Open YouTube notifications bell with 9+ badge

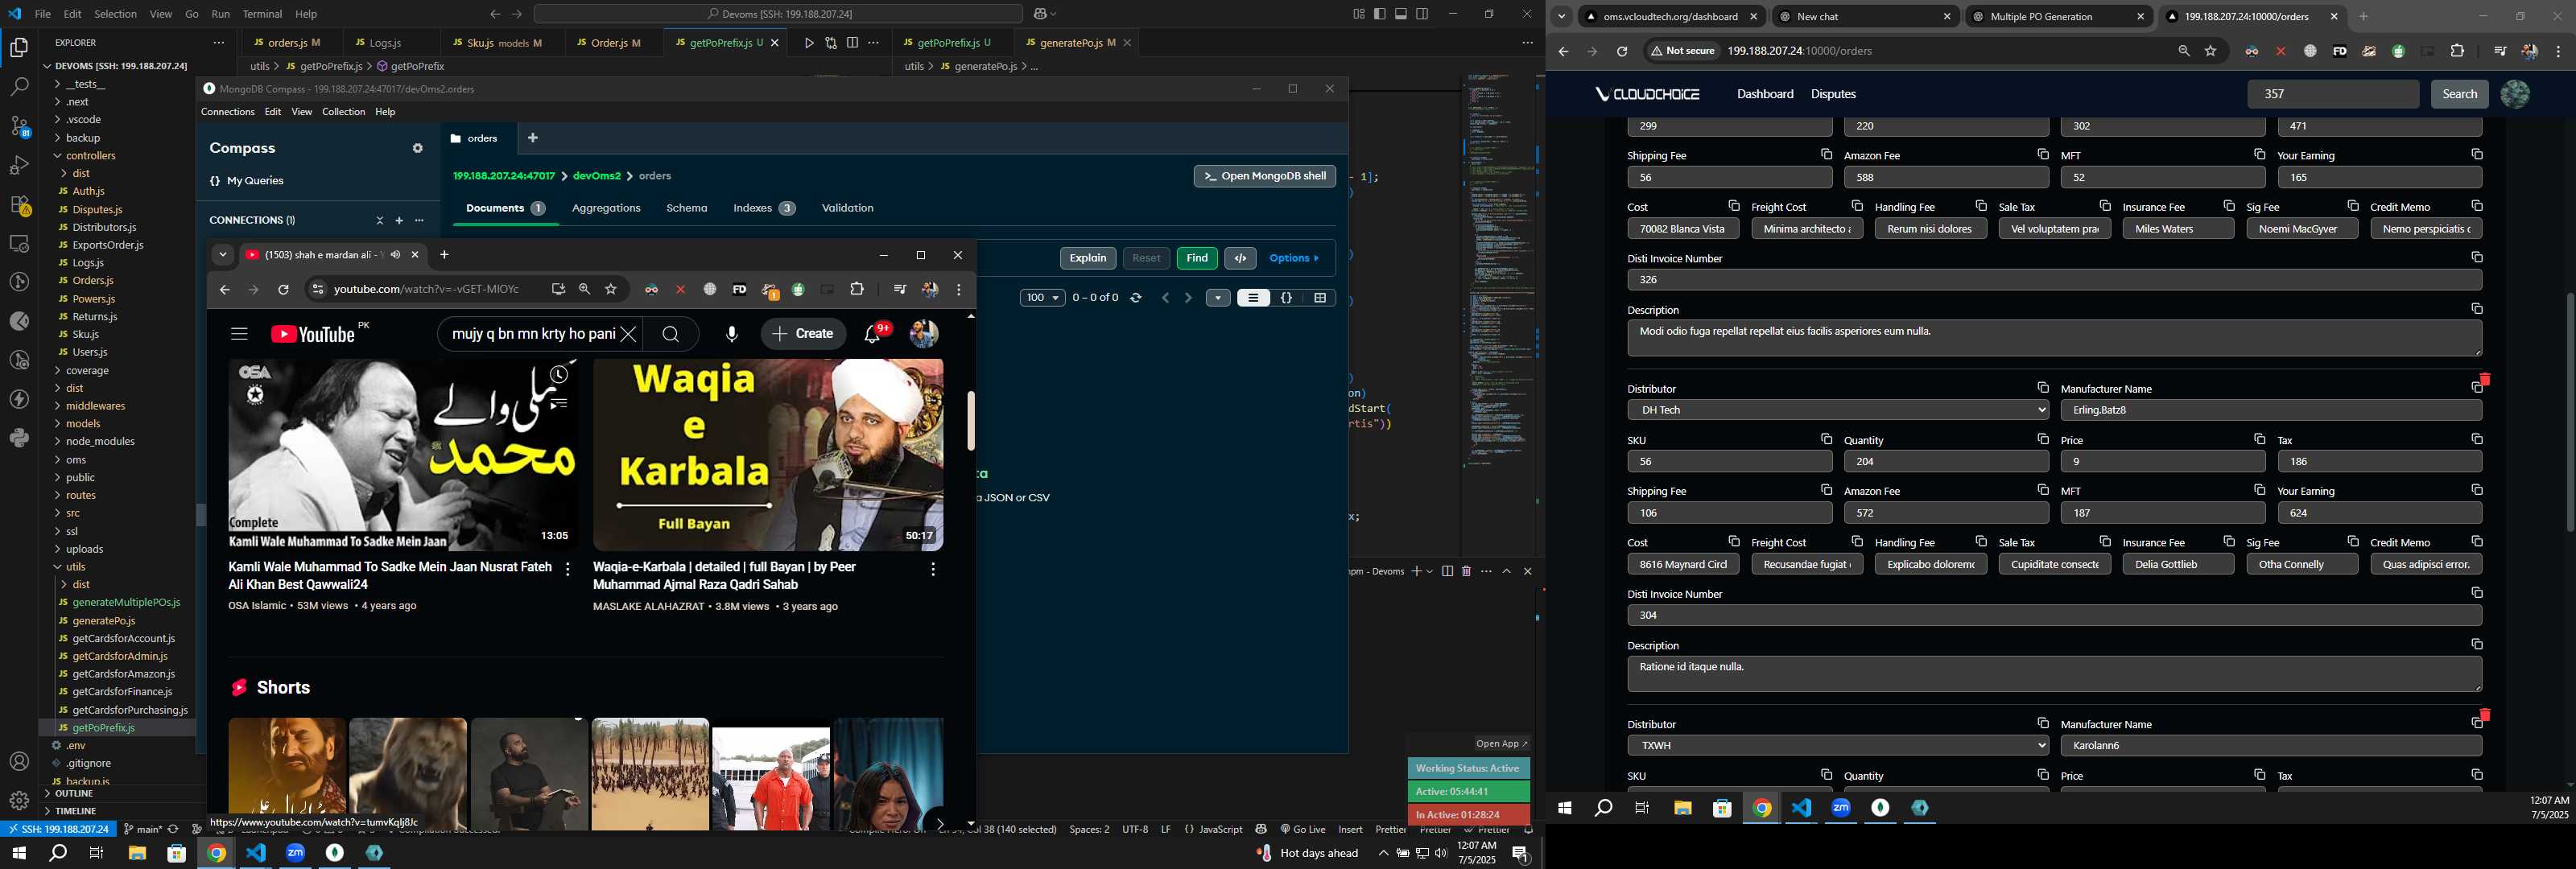click(874, 335)
